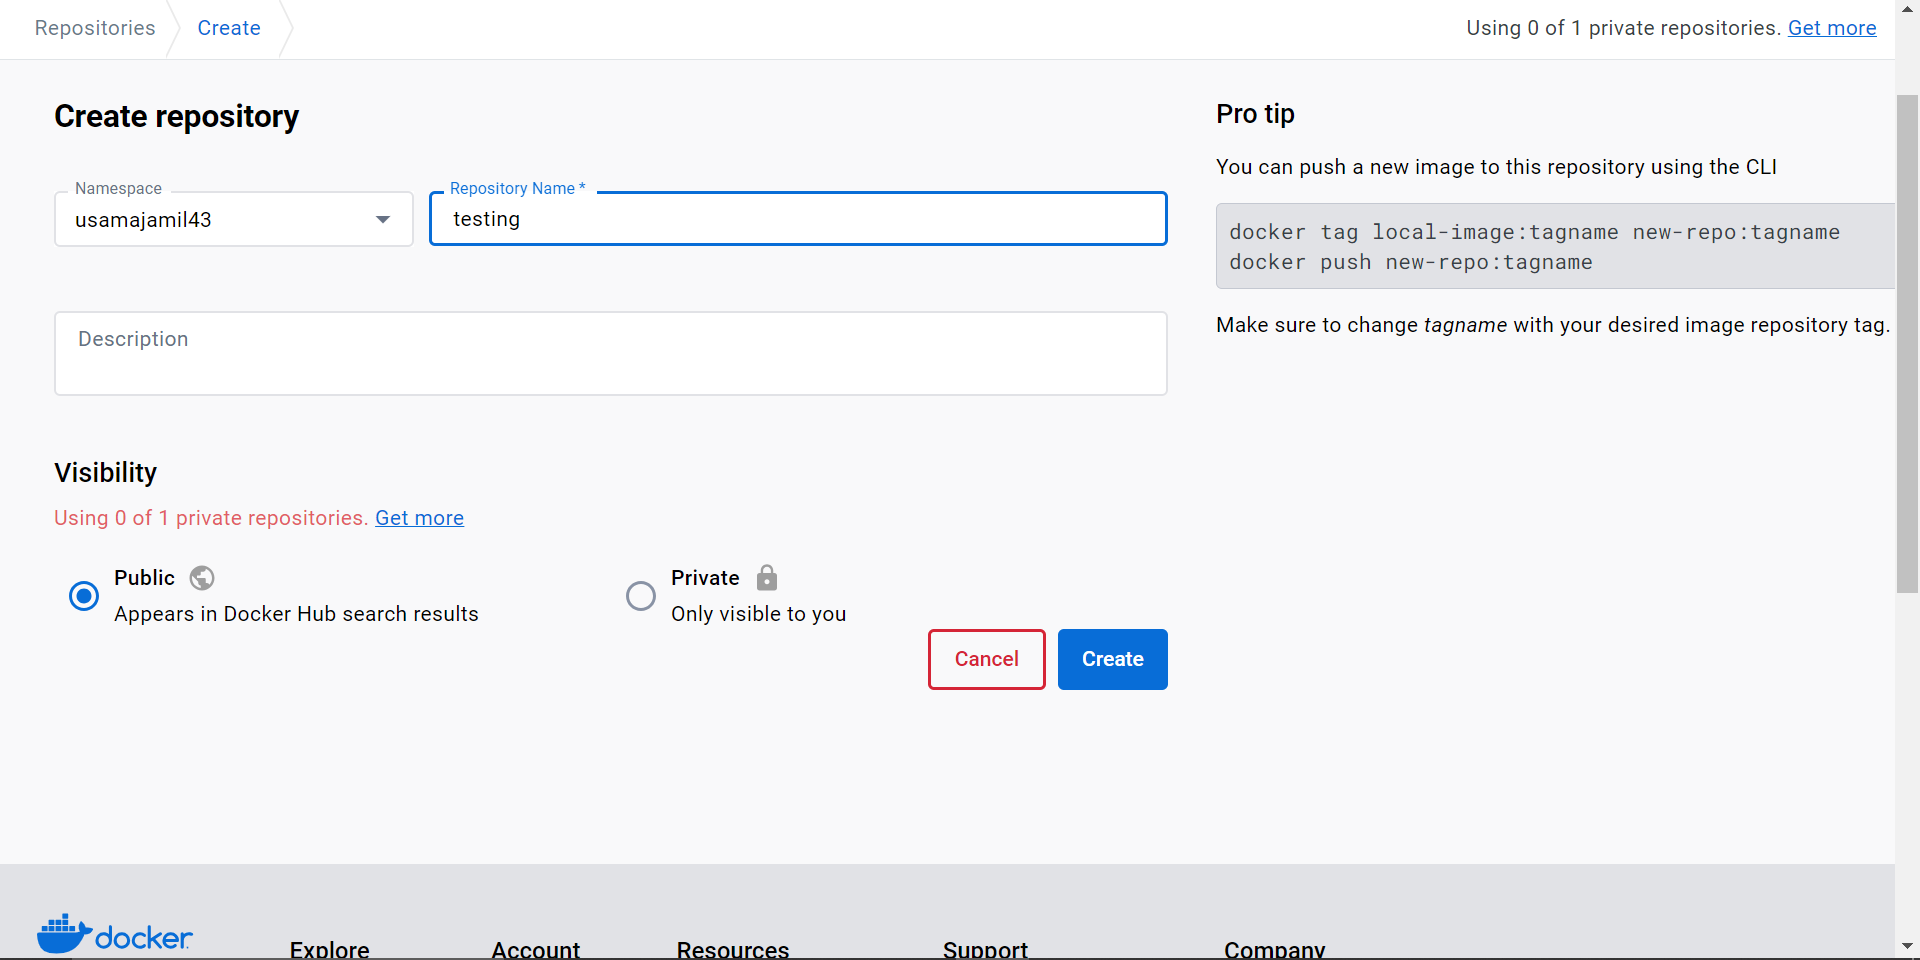The height and width of the screenshot is (960, 1920).
Task: Click the Create button to submit
Action: (x=1112, y=659)
